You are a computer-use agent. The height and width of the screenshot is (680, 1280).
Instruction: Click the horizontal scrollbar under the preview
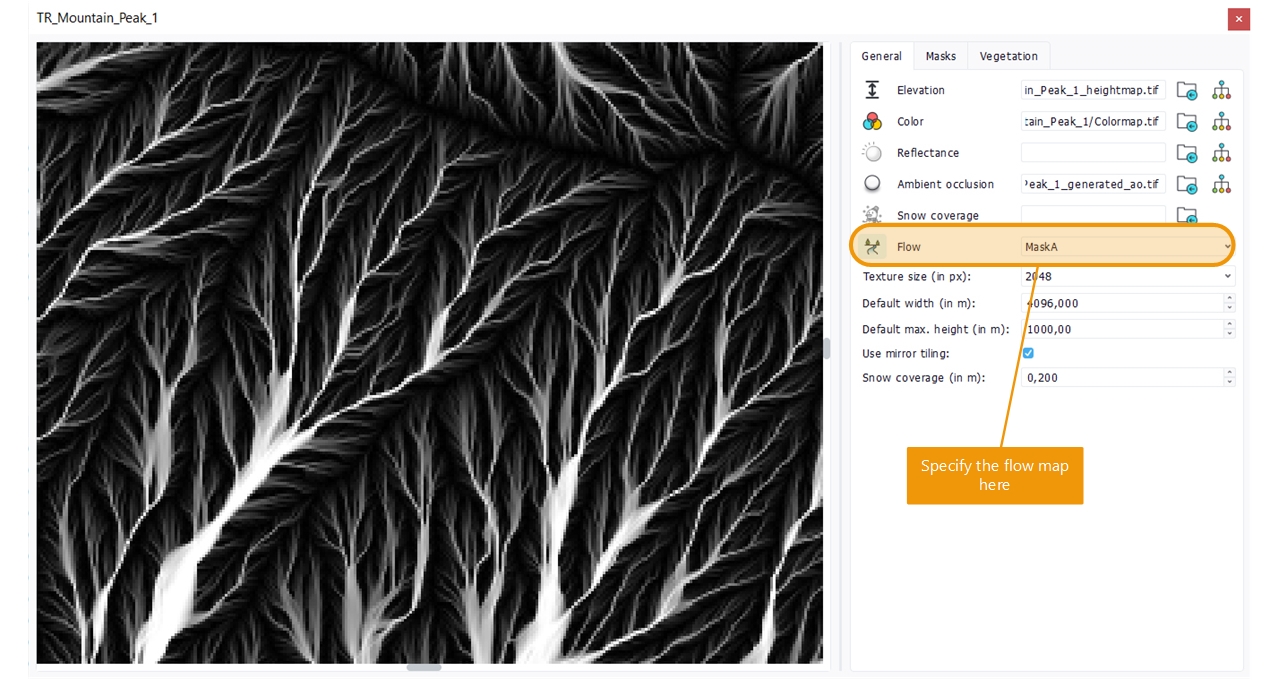424,667
